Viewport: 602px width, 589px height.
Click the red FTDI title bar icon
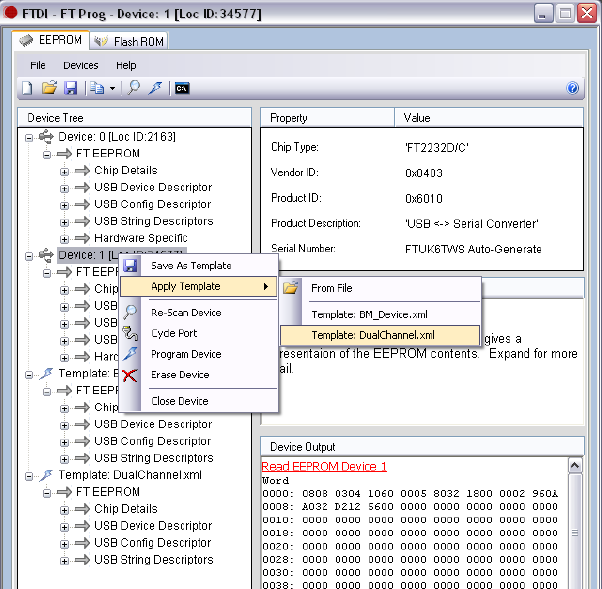(x=11, y=13)
